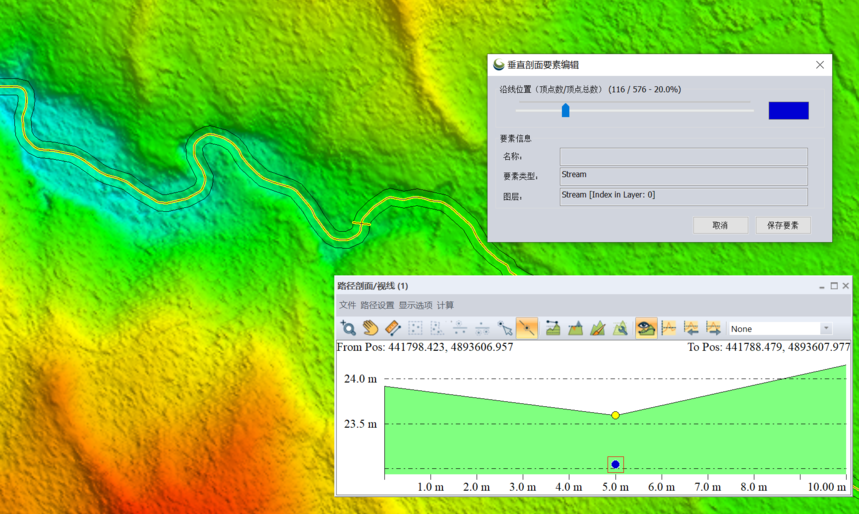
Task: Click the From Pos coordinates text
Action: (425, 347)
